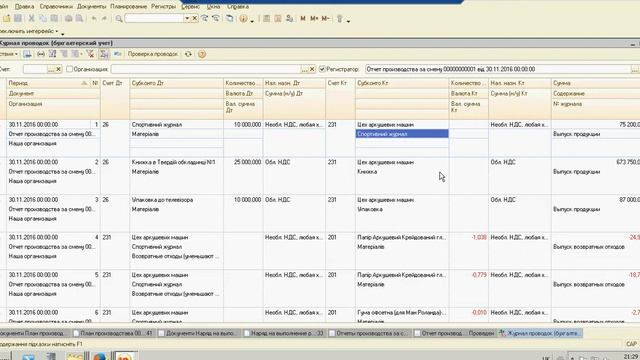
Task: Click the M memory button
Action: (303, 18)
